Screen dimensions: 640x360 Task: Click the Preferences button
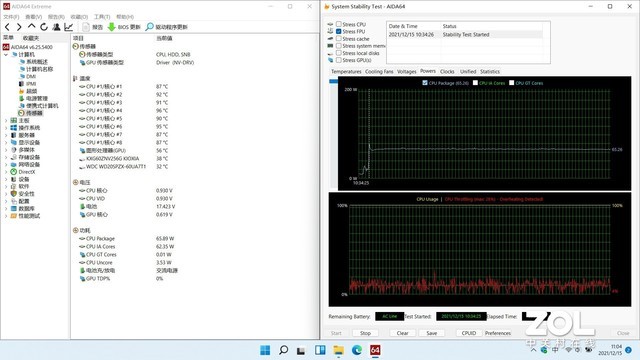pyautogui.click(x=498, y=333)
